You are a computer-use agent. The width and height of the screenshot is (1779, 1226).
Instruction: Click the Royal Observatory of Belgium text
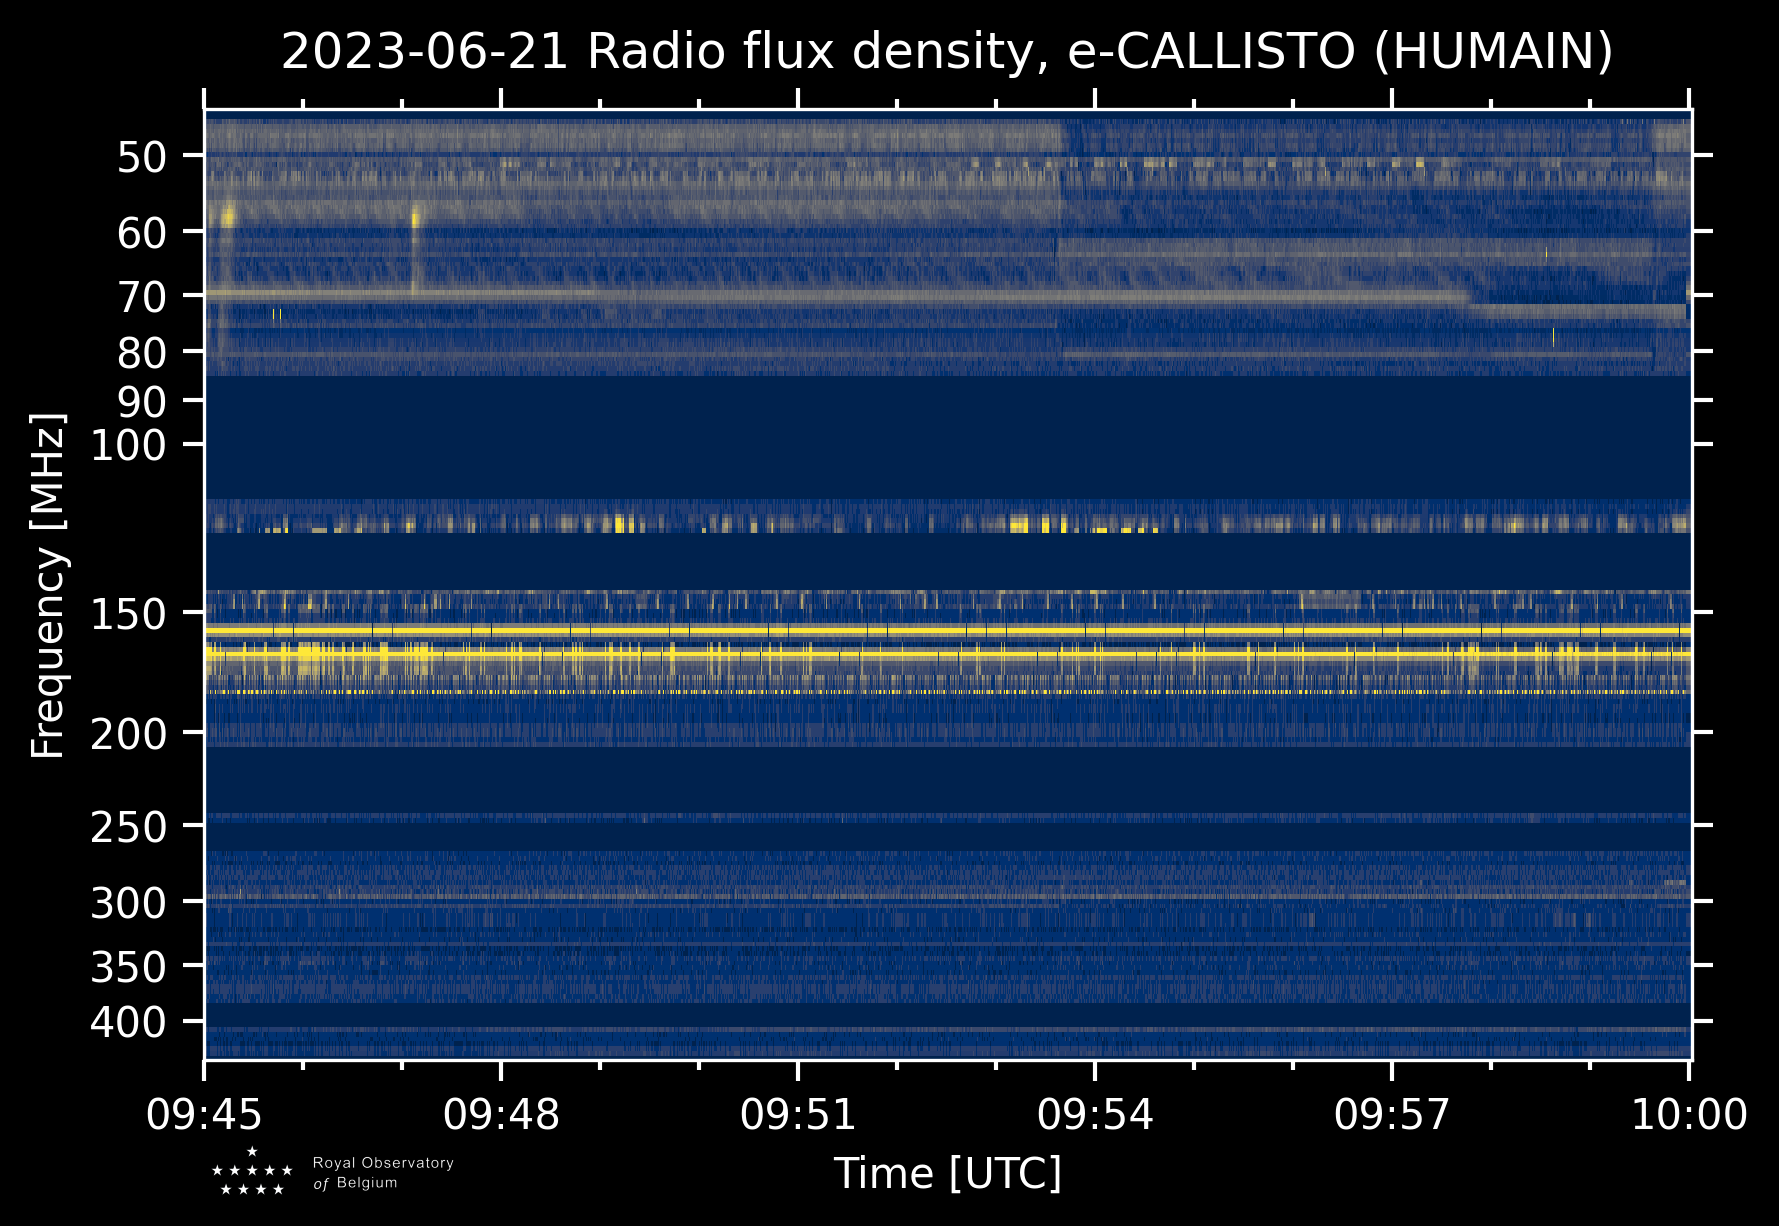point(382,1173)
